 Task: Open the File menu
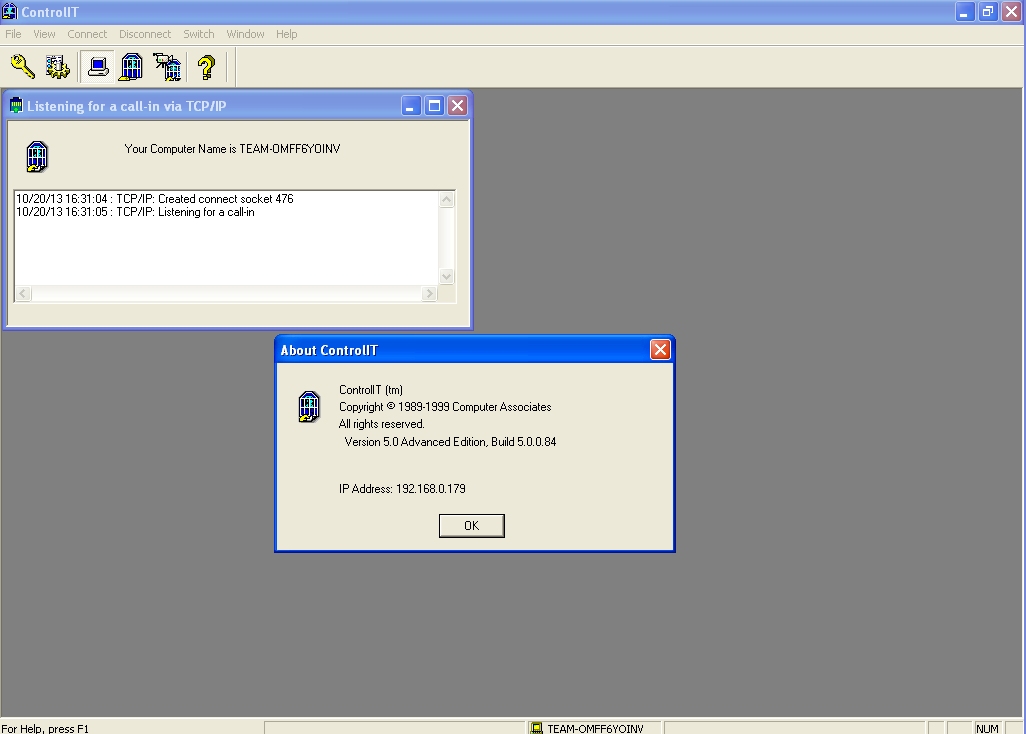[x=13, y=34]
